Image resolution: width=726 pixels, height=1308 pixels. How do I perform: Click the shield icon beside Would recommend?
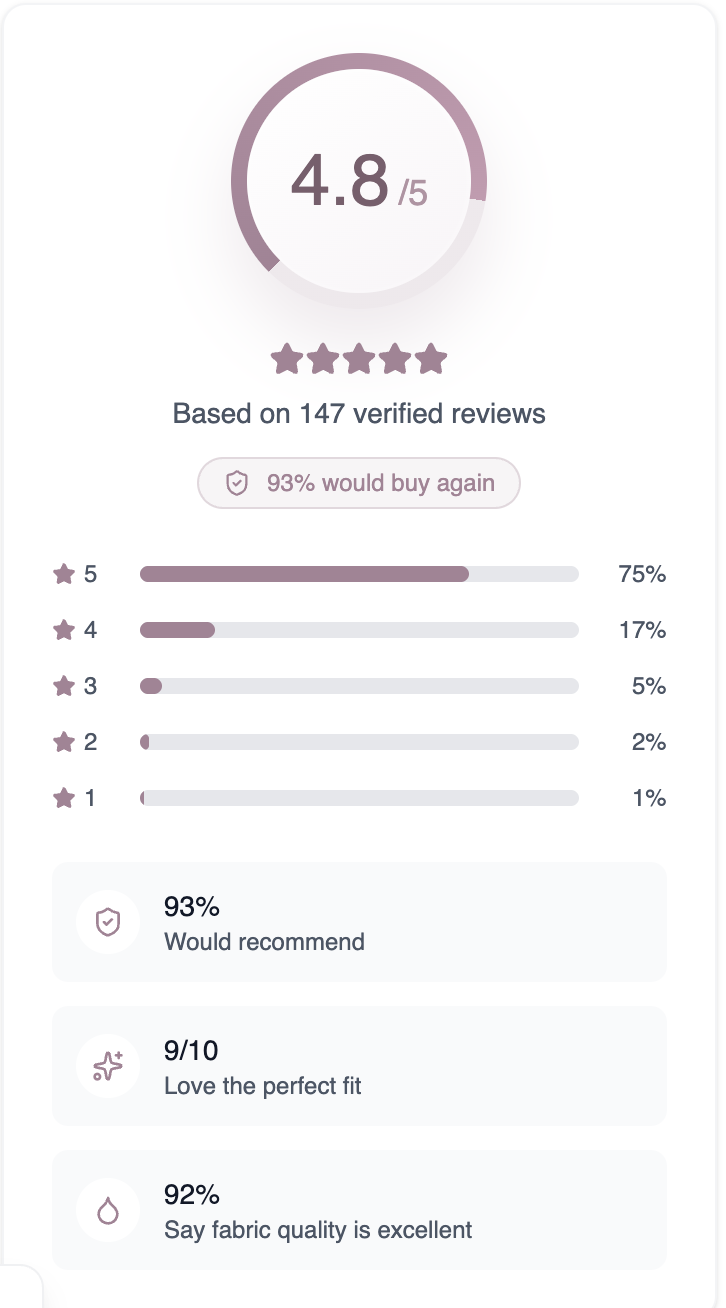[107, 922]
